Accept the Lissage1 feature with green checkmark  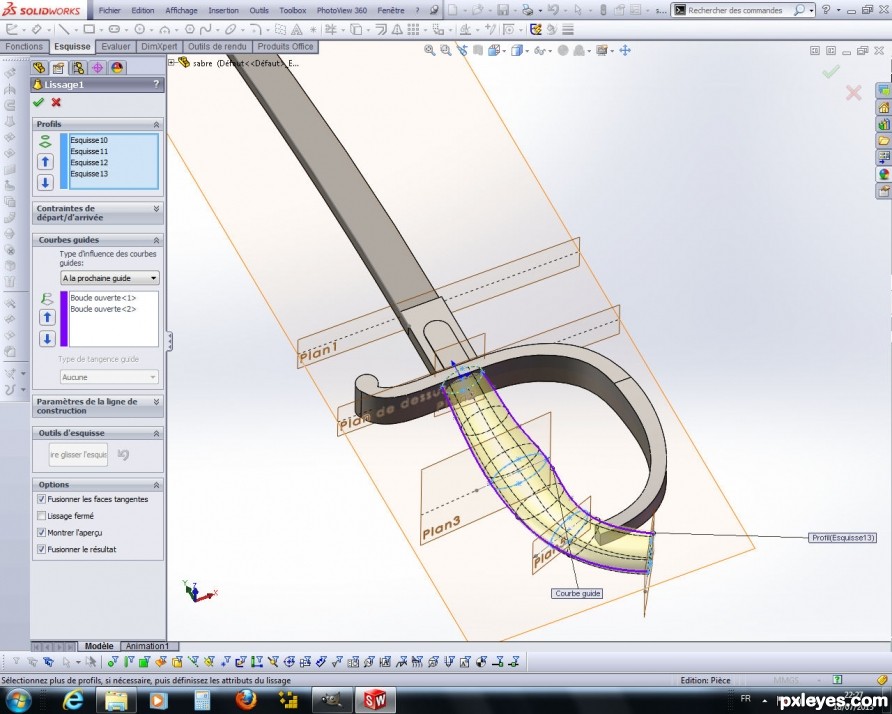pyautogui.click(x=38, y=102)
